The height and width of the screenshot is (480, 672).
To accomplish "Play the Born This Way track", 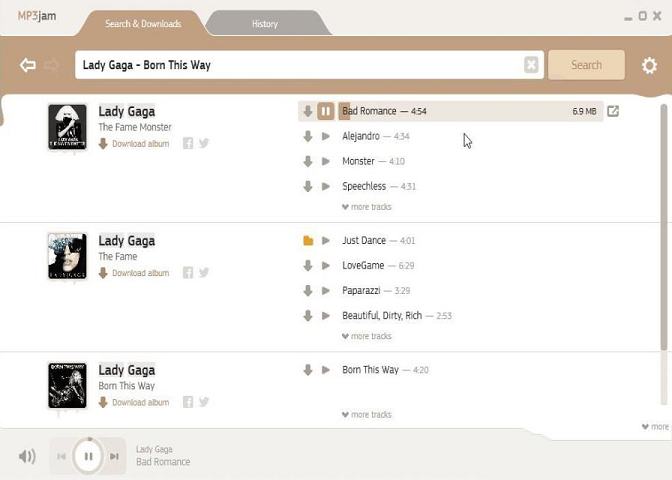I will (326, 370).
